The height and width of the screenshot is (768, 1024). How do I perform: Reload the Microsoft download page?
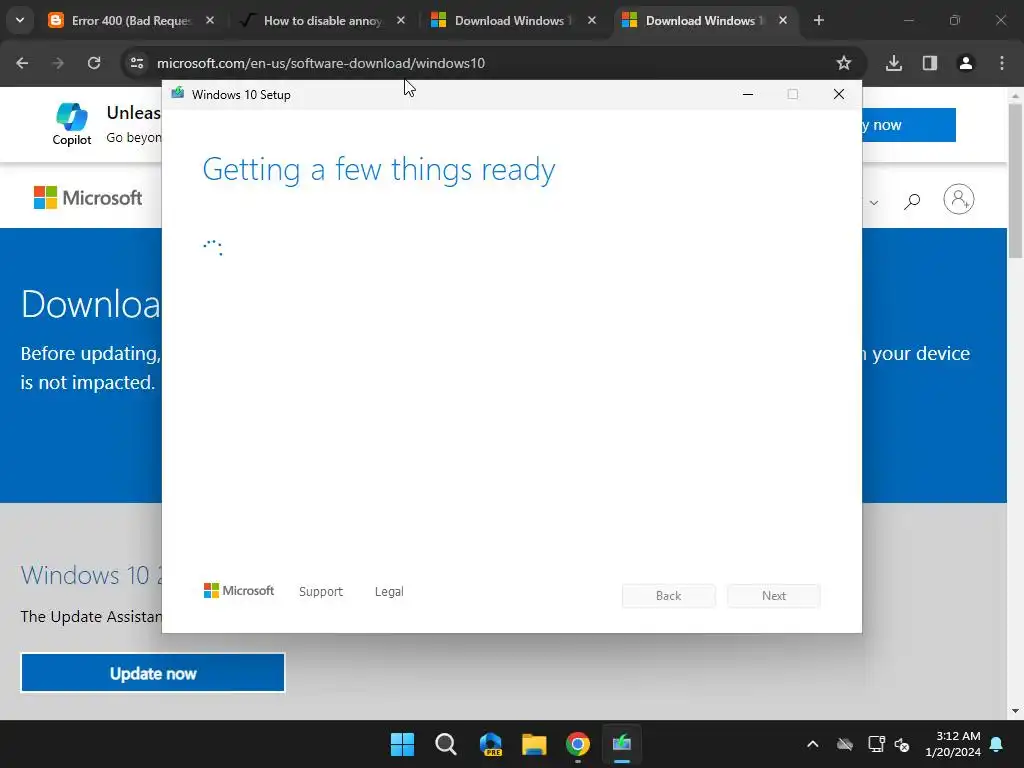(x=94, y=63)
